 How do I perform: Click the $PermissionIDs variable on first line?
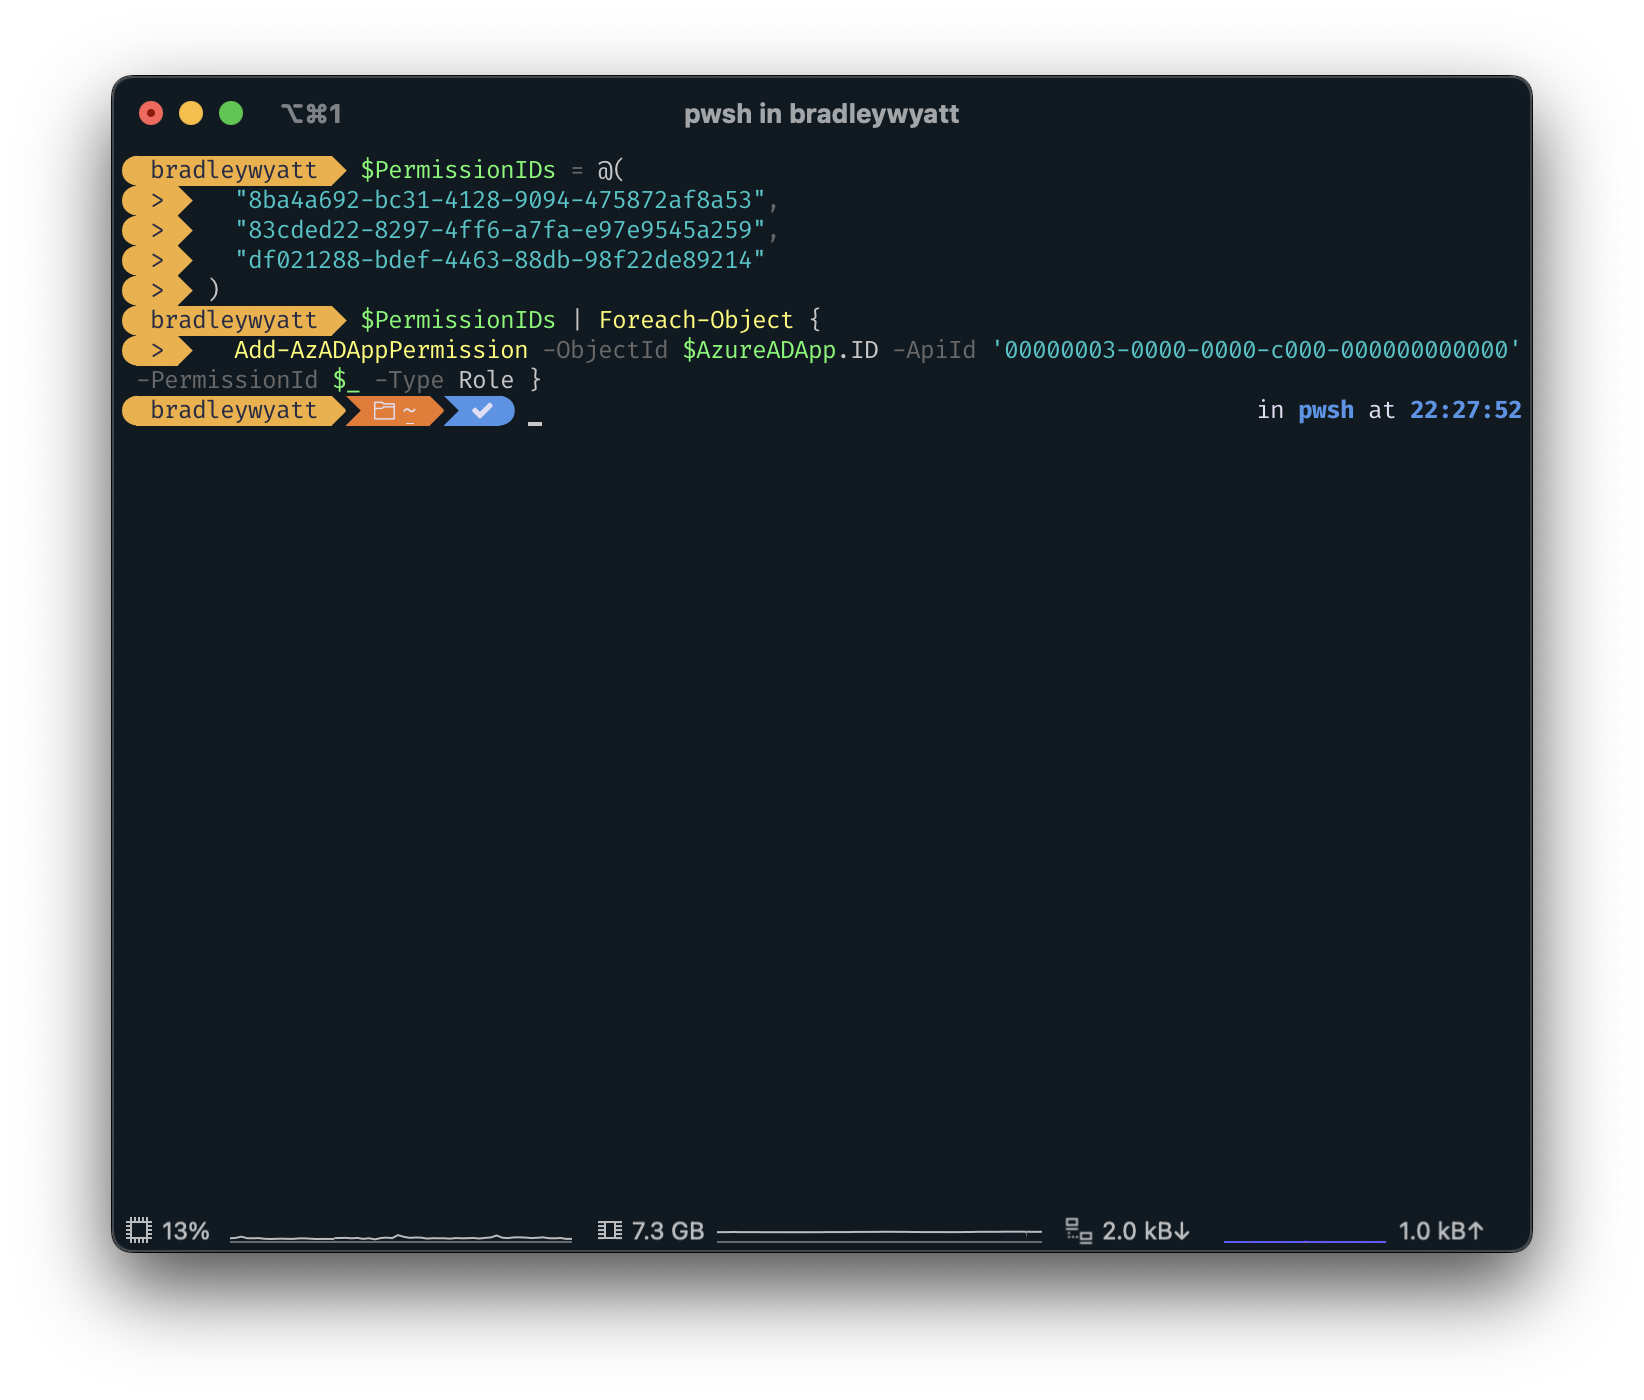(x=458, y=170)
